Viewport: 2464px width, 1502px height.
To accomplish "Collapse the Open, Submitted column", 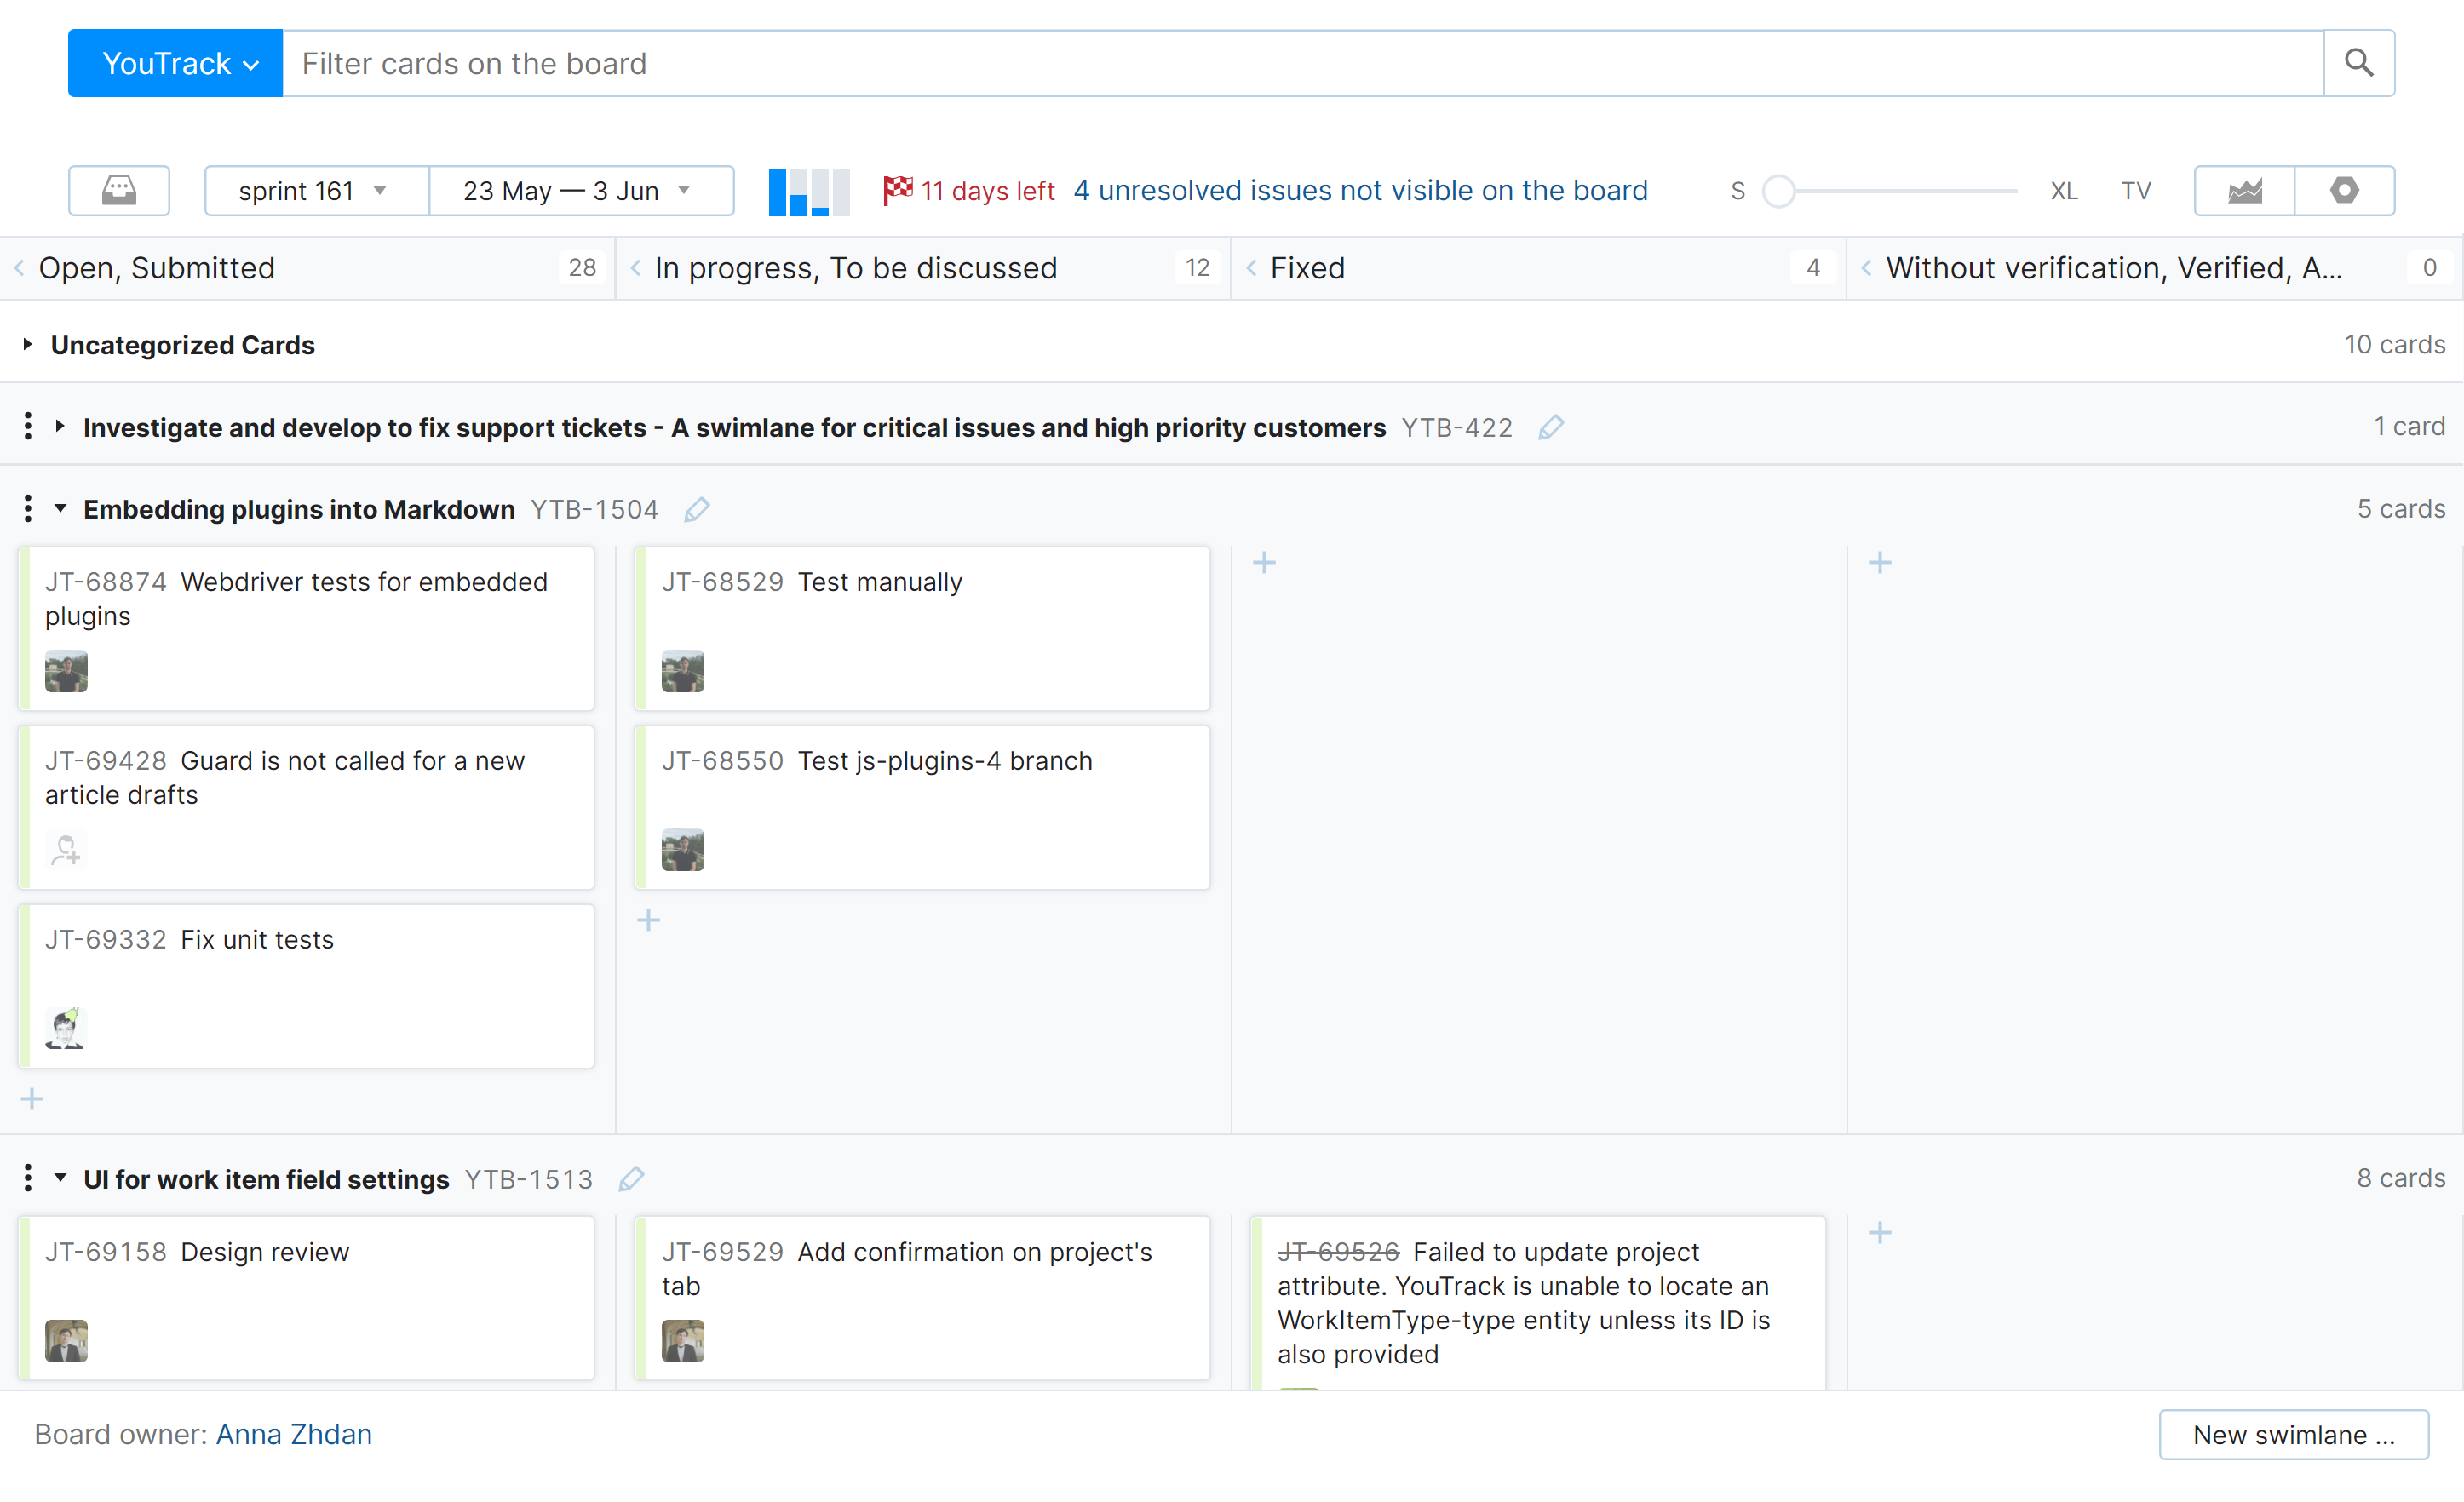I will point(19,267).
